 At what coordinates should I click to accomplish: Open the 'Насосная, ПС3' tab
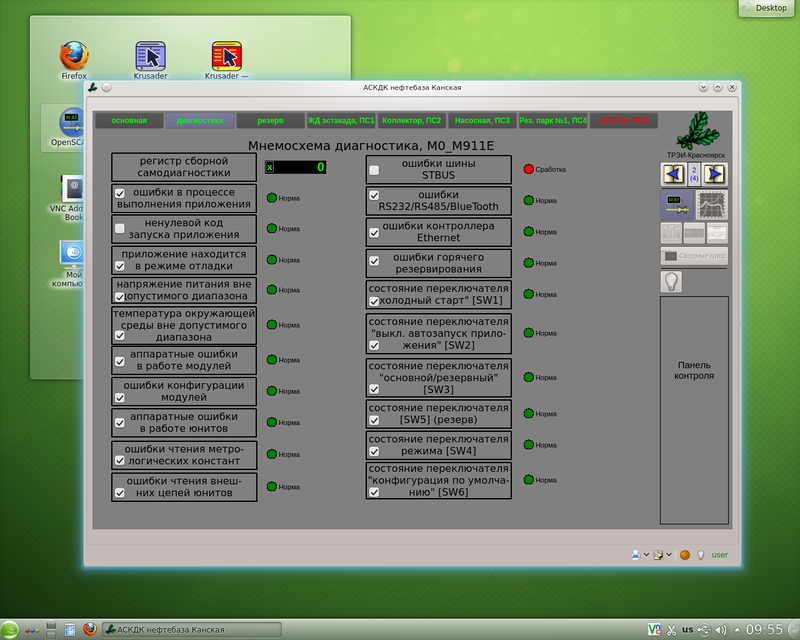pos(482,120)
